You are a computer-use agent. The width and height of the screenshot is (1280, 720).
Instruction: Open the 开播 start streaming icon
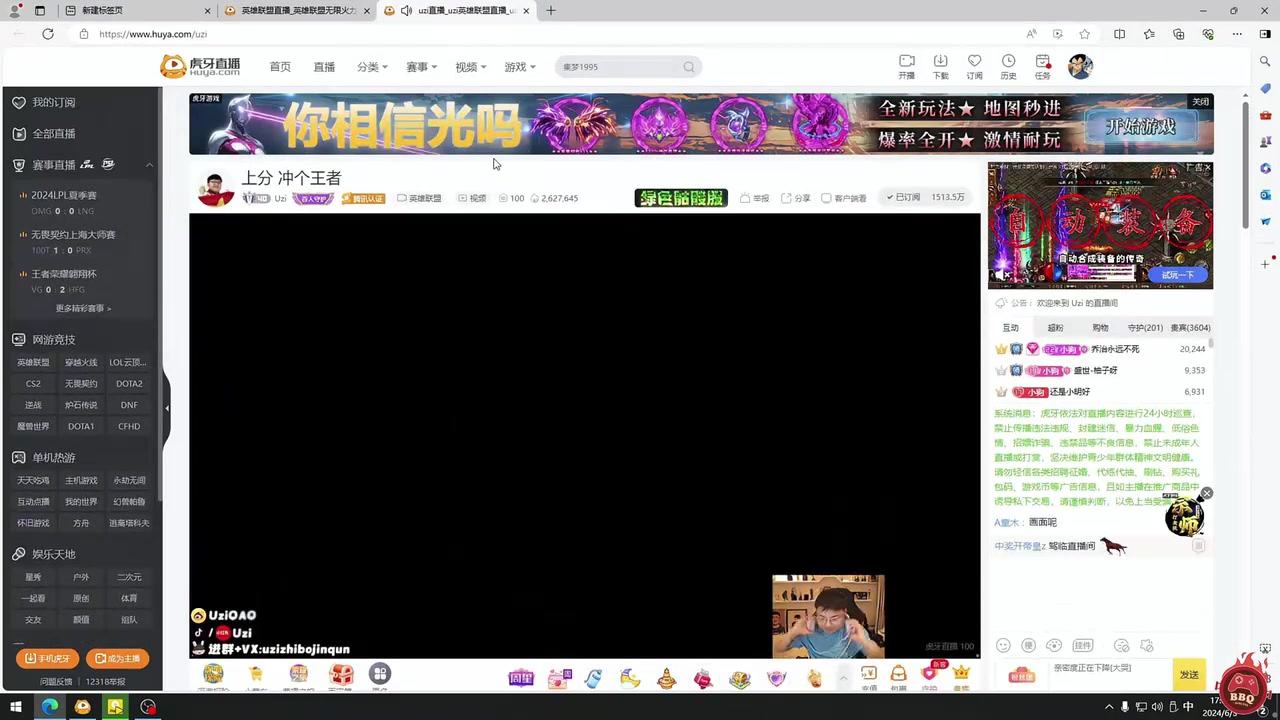[906, 62]
